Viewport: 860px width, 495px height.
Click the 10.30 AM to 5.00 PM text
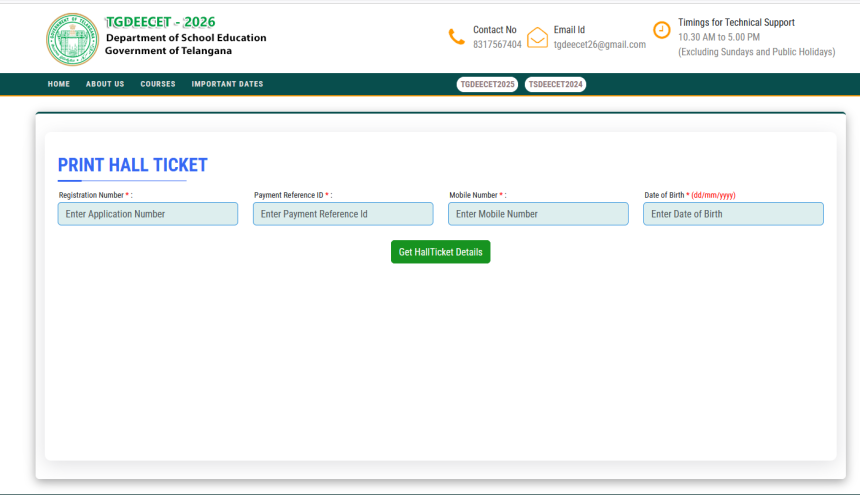[x=718, y=37]
